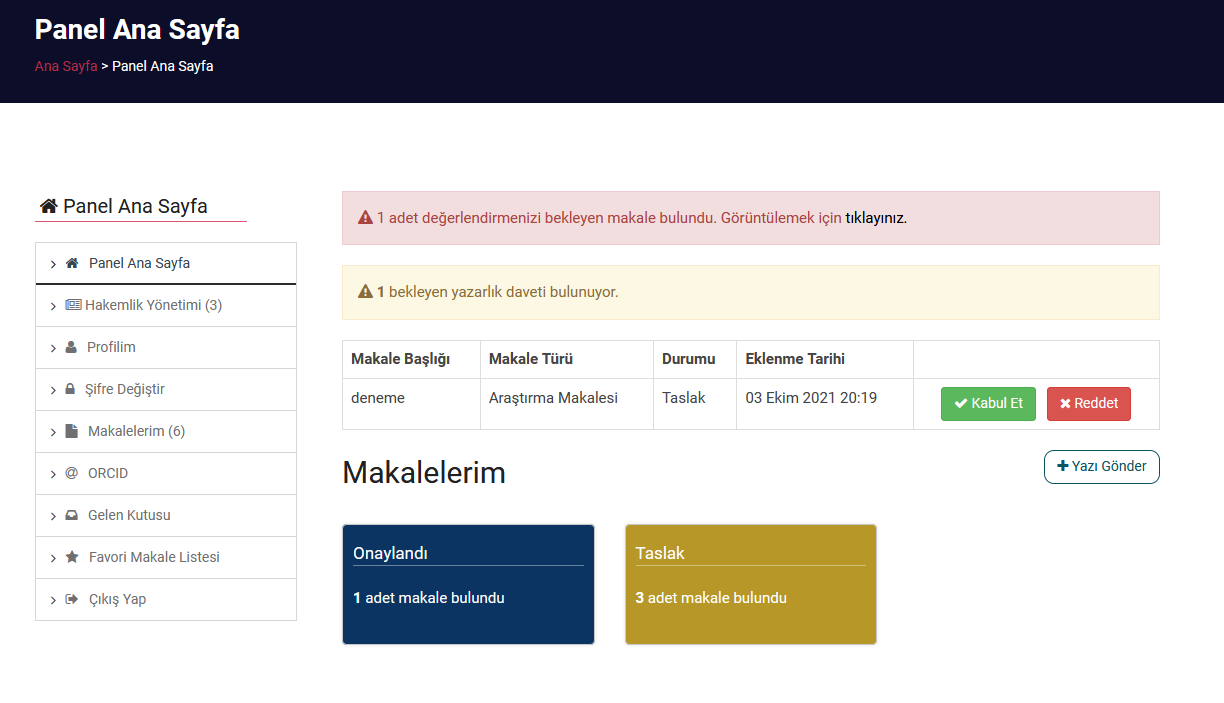The image size is (1224, 703).
Task: Click the newspaper icon for Hakemlik Yönetimi
Action: 73,305
